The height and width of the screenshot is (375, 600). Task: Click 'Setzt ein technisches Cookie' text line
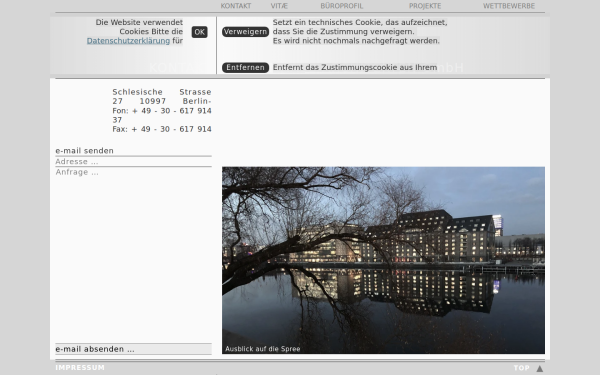360,23
